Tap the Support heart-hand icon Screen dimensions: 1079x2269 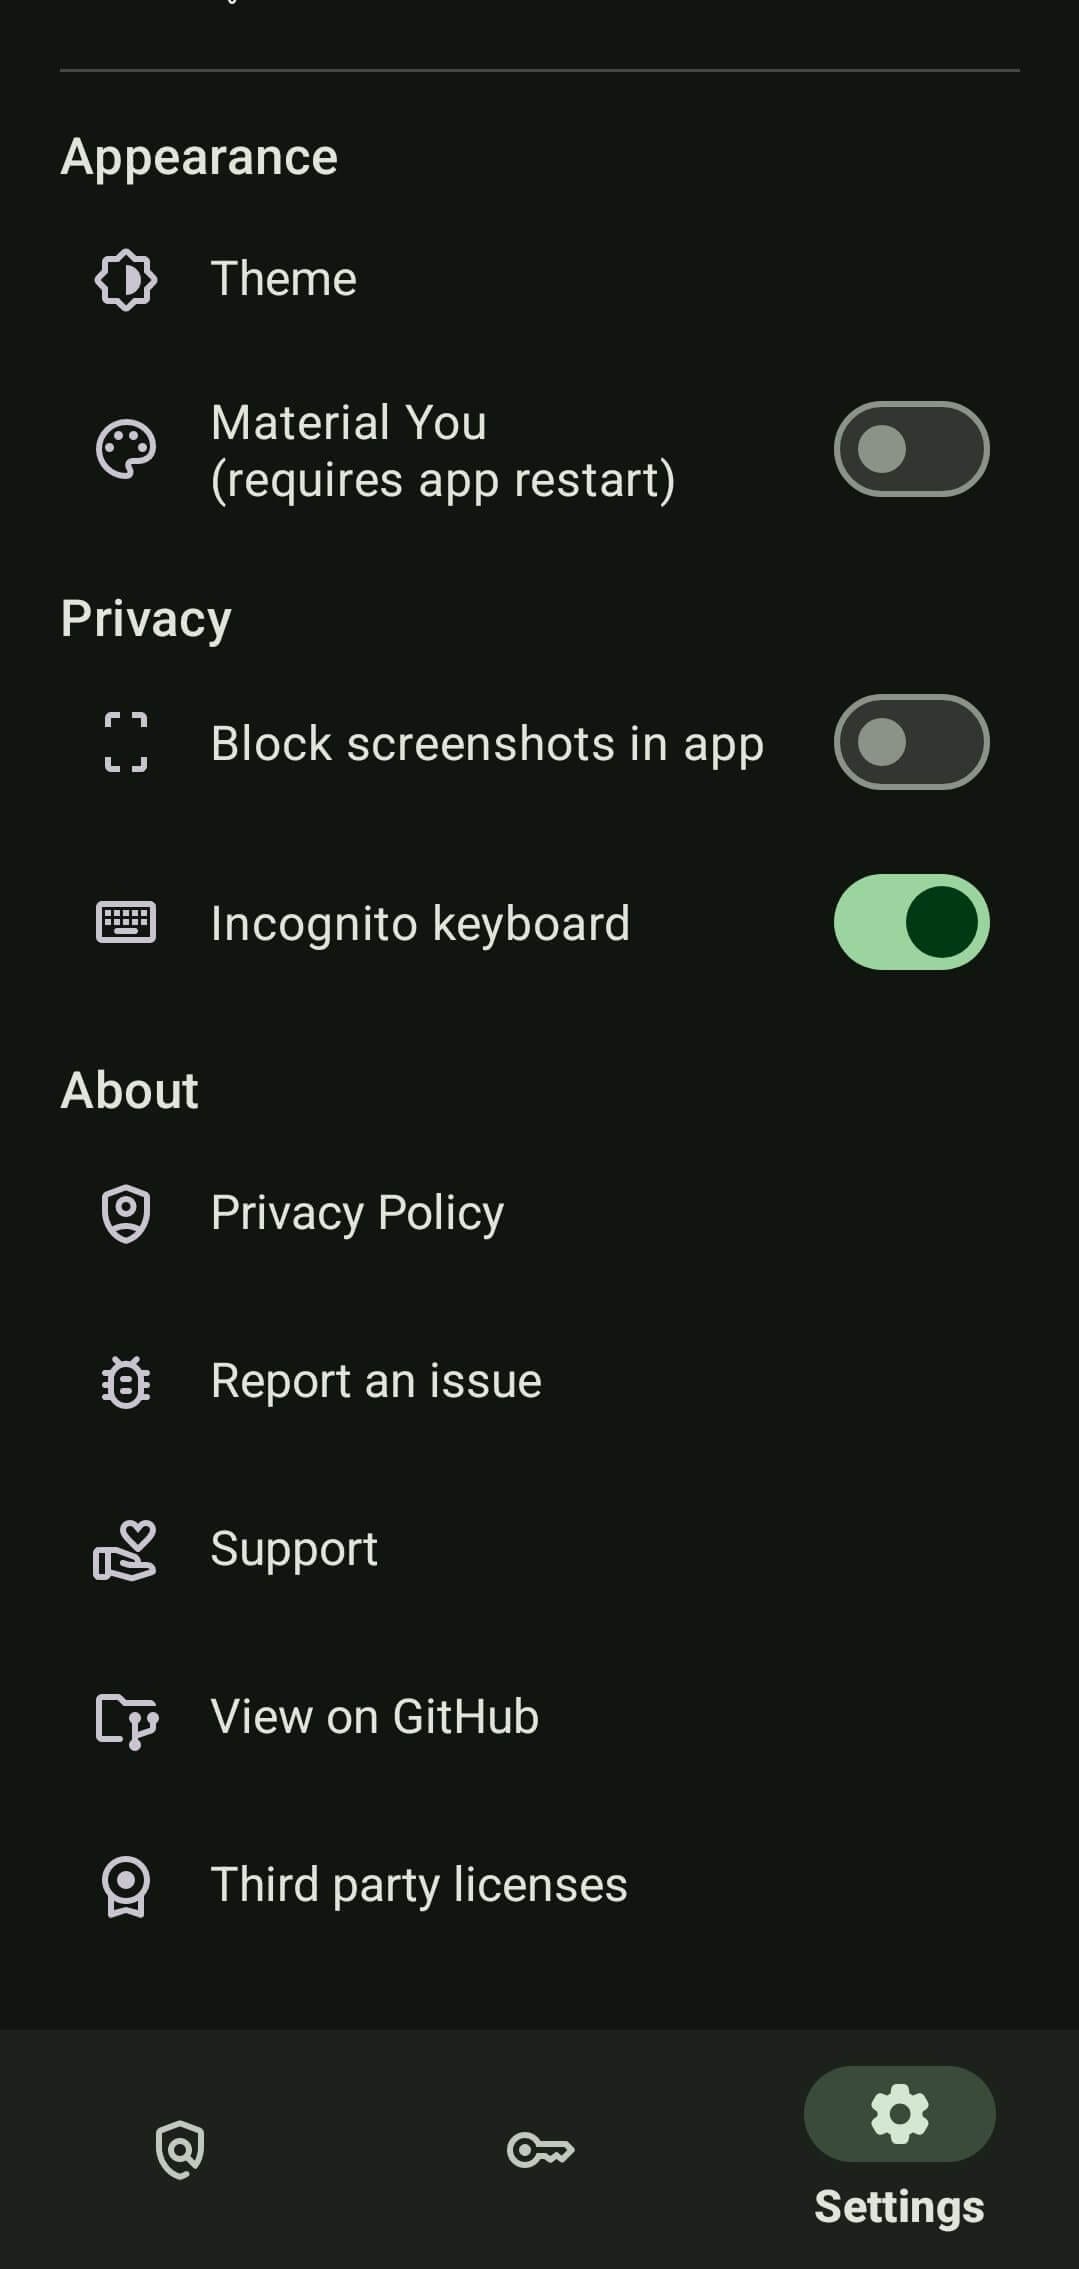point(126,1549)
